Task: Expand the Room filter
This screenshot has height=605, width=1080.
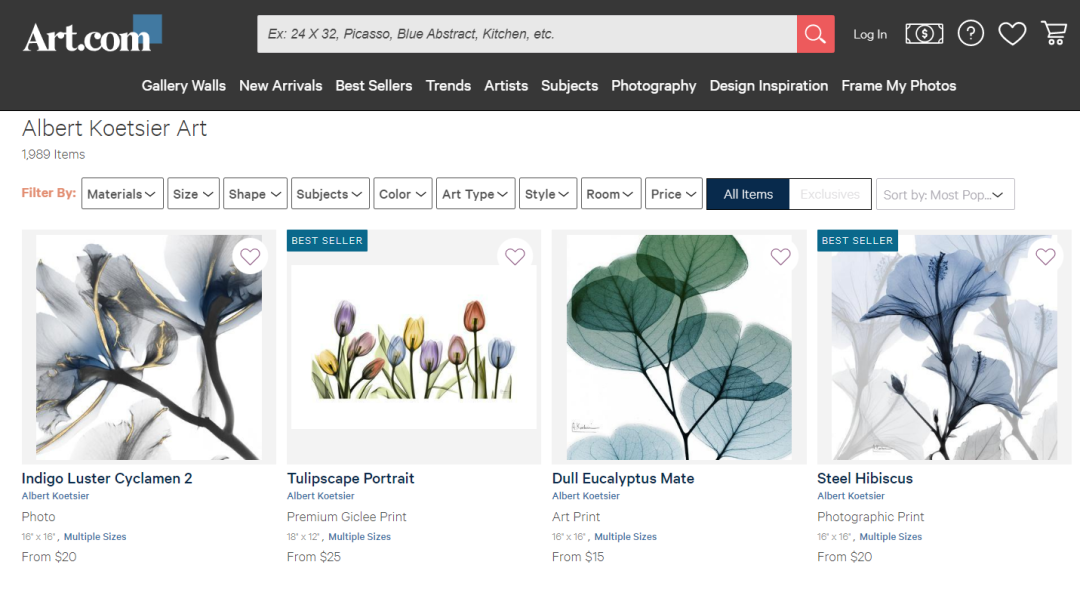Action: (x=611, y=194)
